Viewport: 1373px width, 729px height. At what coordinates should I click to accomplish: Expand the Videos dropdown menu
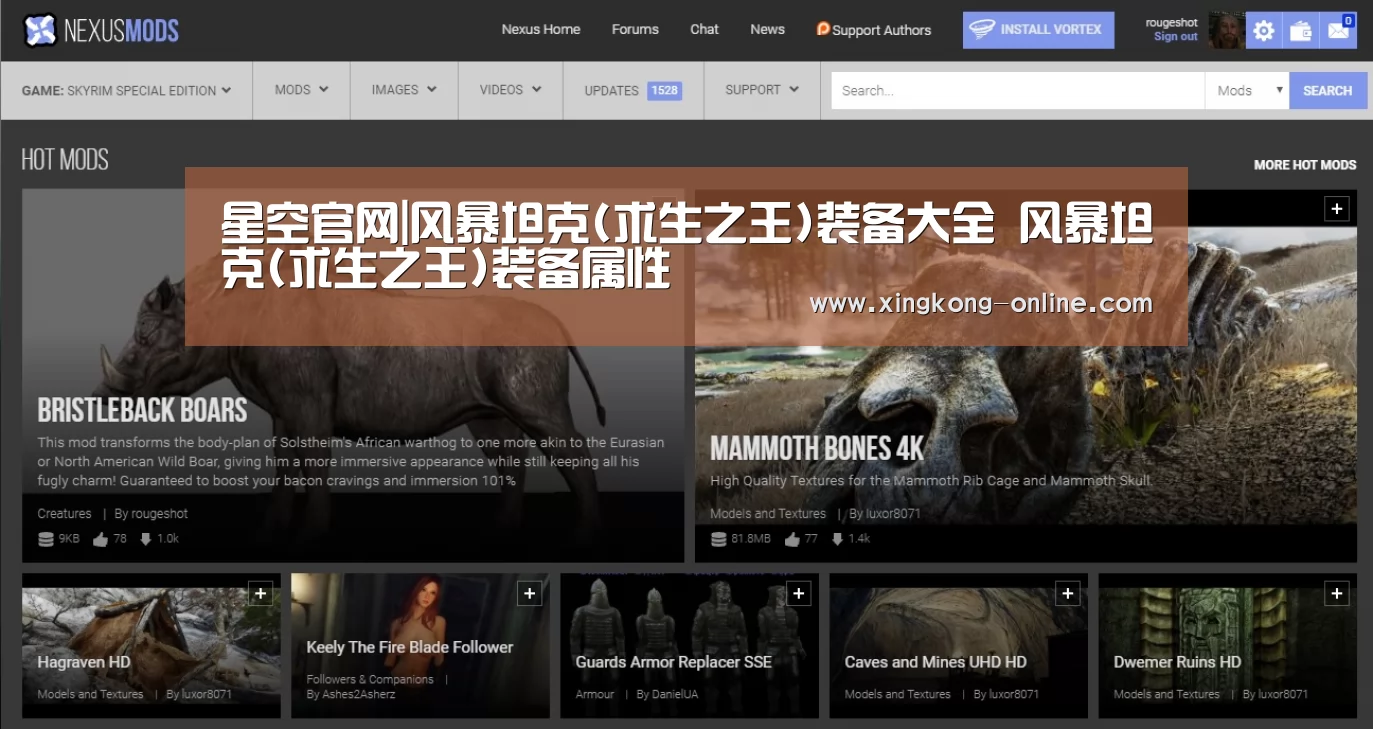(x=511, y=90)
